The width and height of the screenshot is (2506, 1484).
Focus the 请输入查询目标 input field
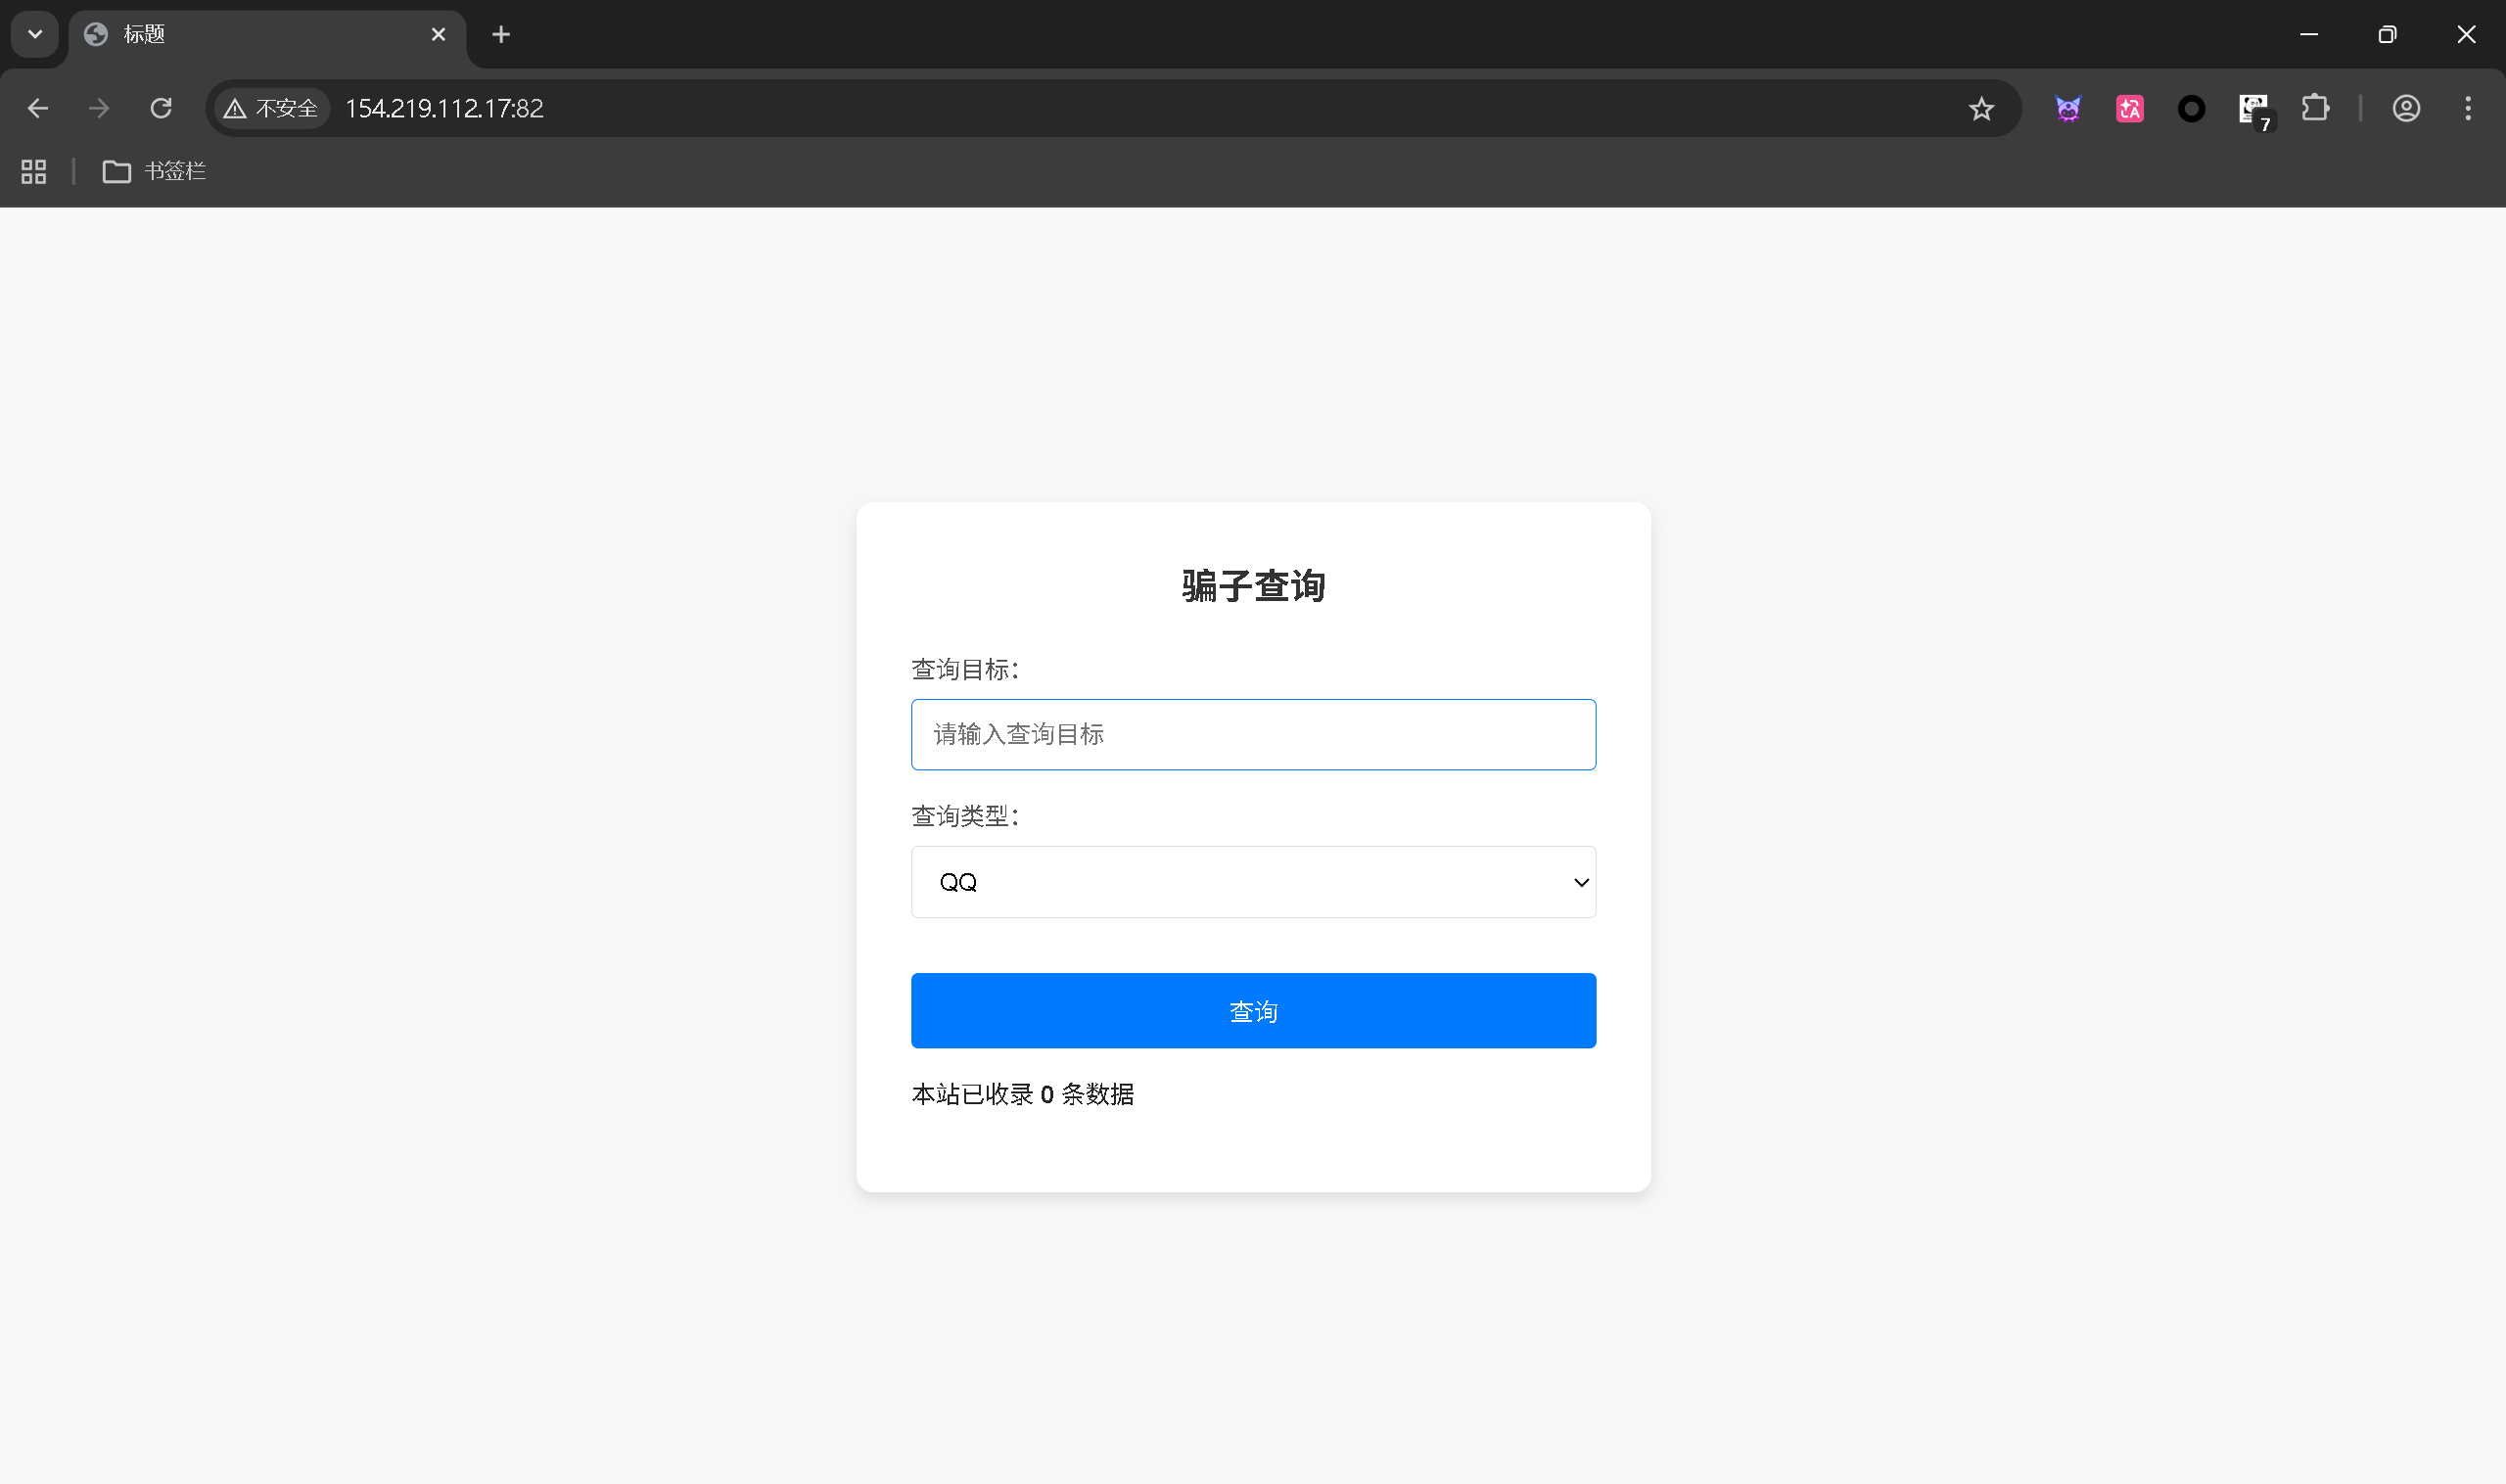tap(1253, 735)
